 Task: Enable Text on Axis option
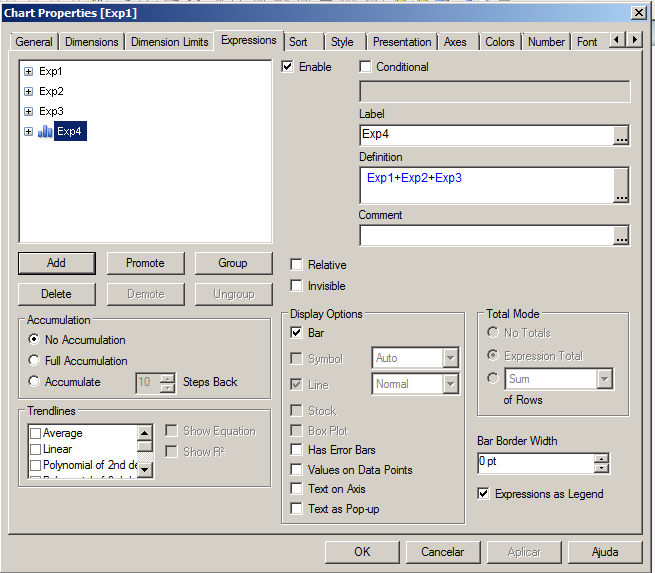pos(296,489)
